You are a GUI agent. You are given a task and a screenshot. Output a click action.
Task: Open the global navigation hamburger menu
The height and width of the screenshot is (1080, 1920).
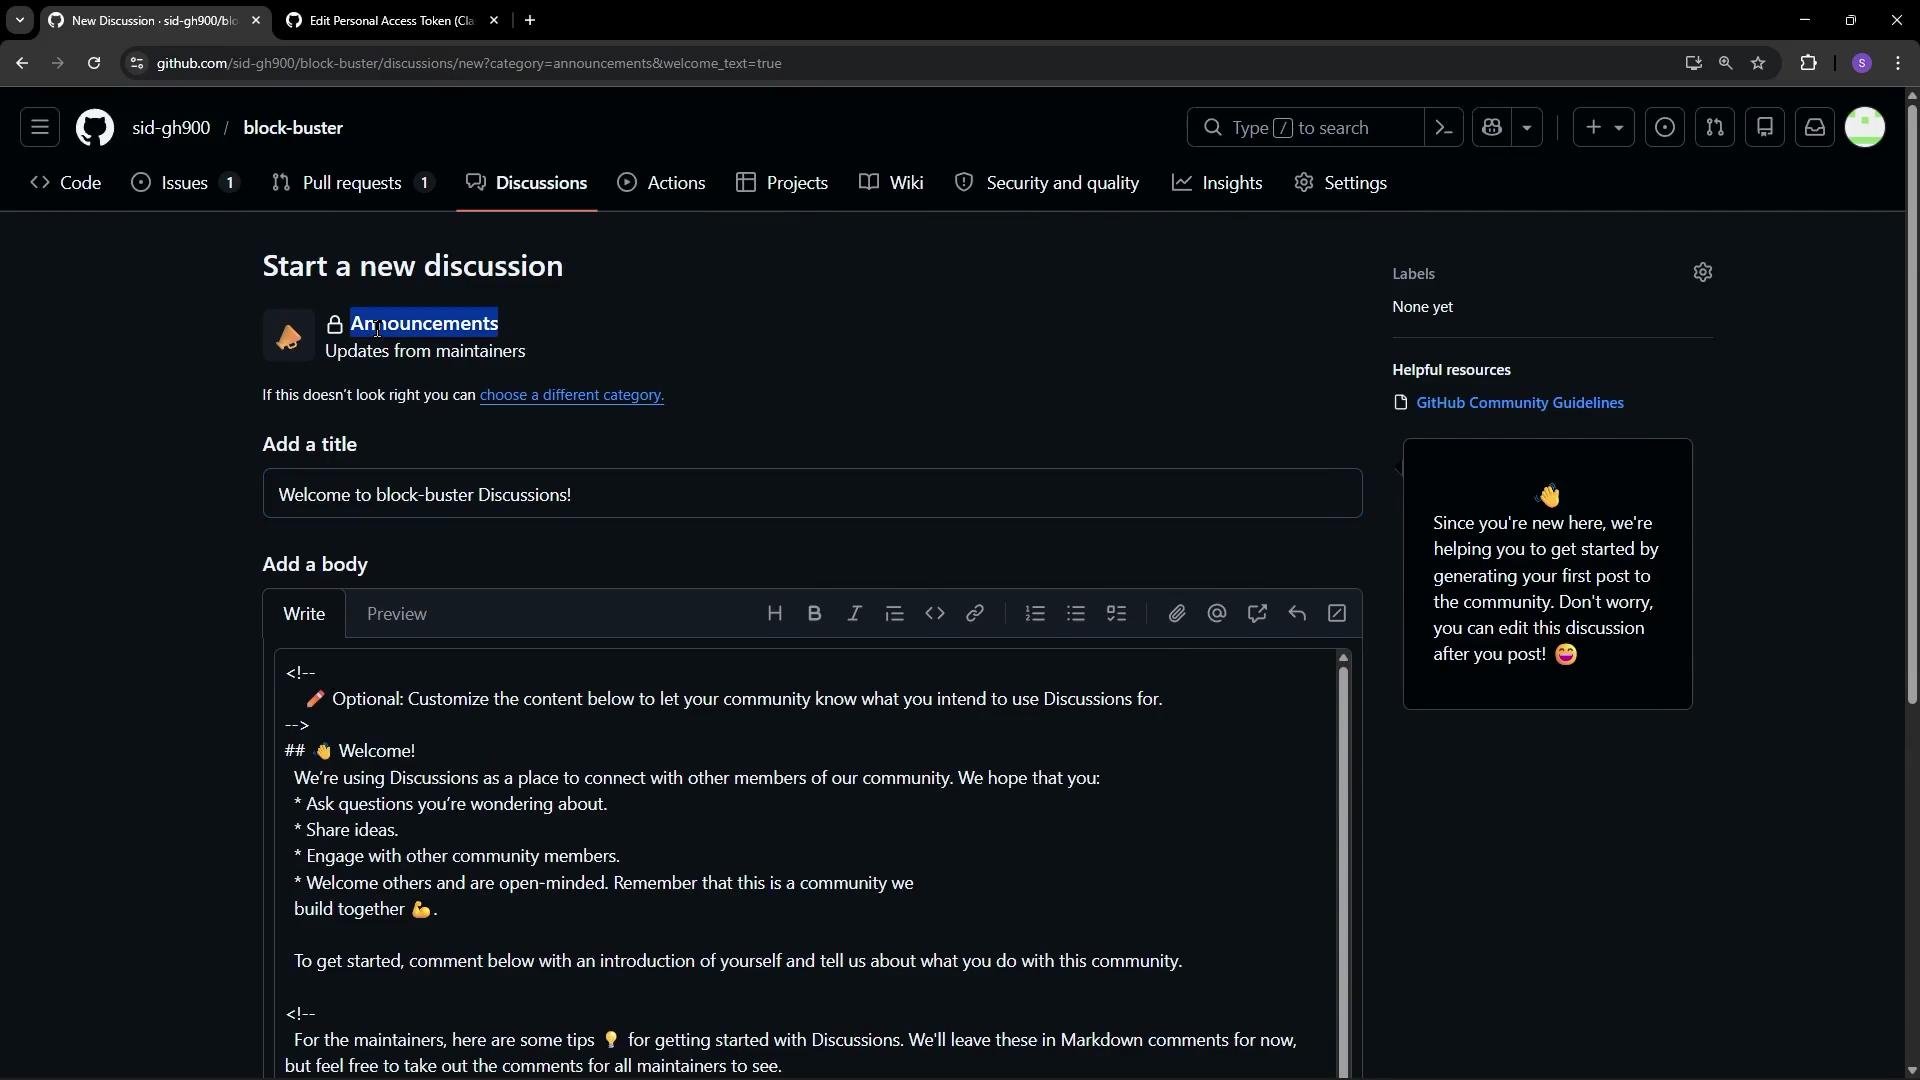coord(40,128)
